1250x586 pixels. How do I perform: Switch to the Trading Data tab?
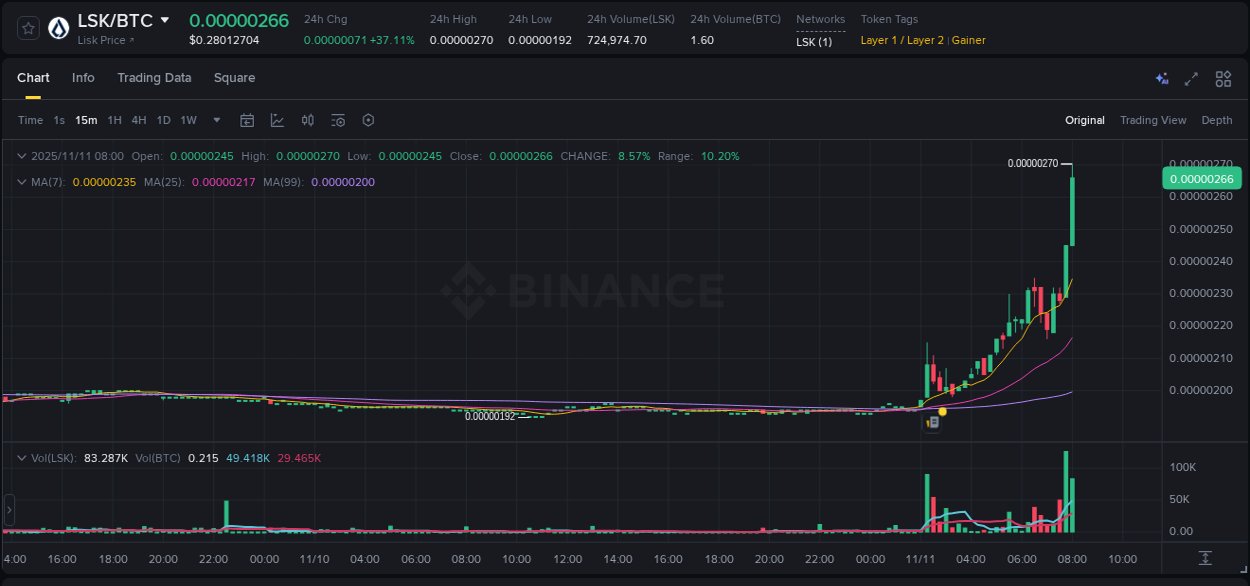pyautogui.click(x=154, y=78)
